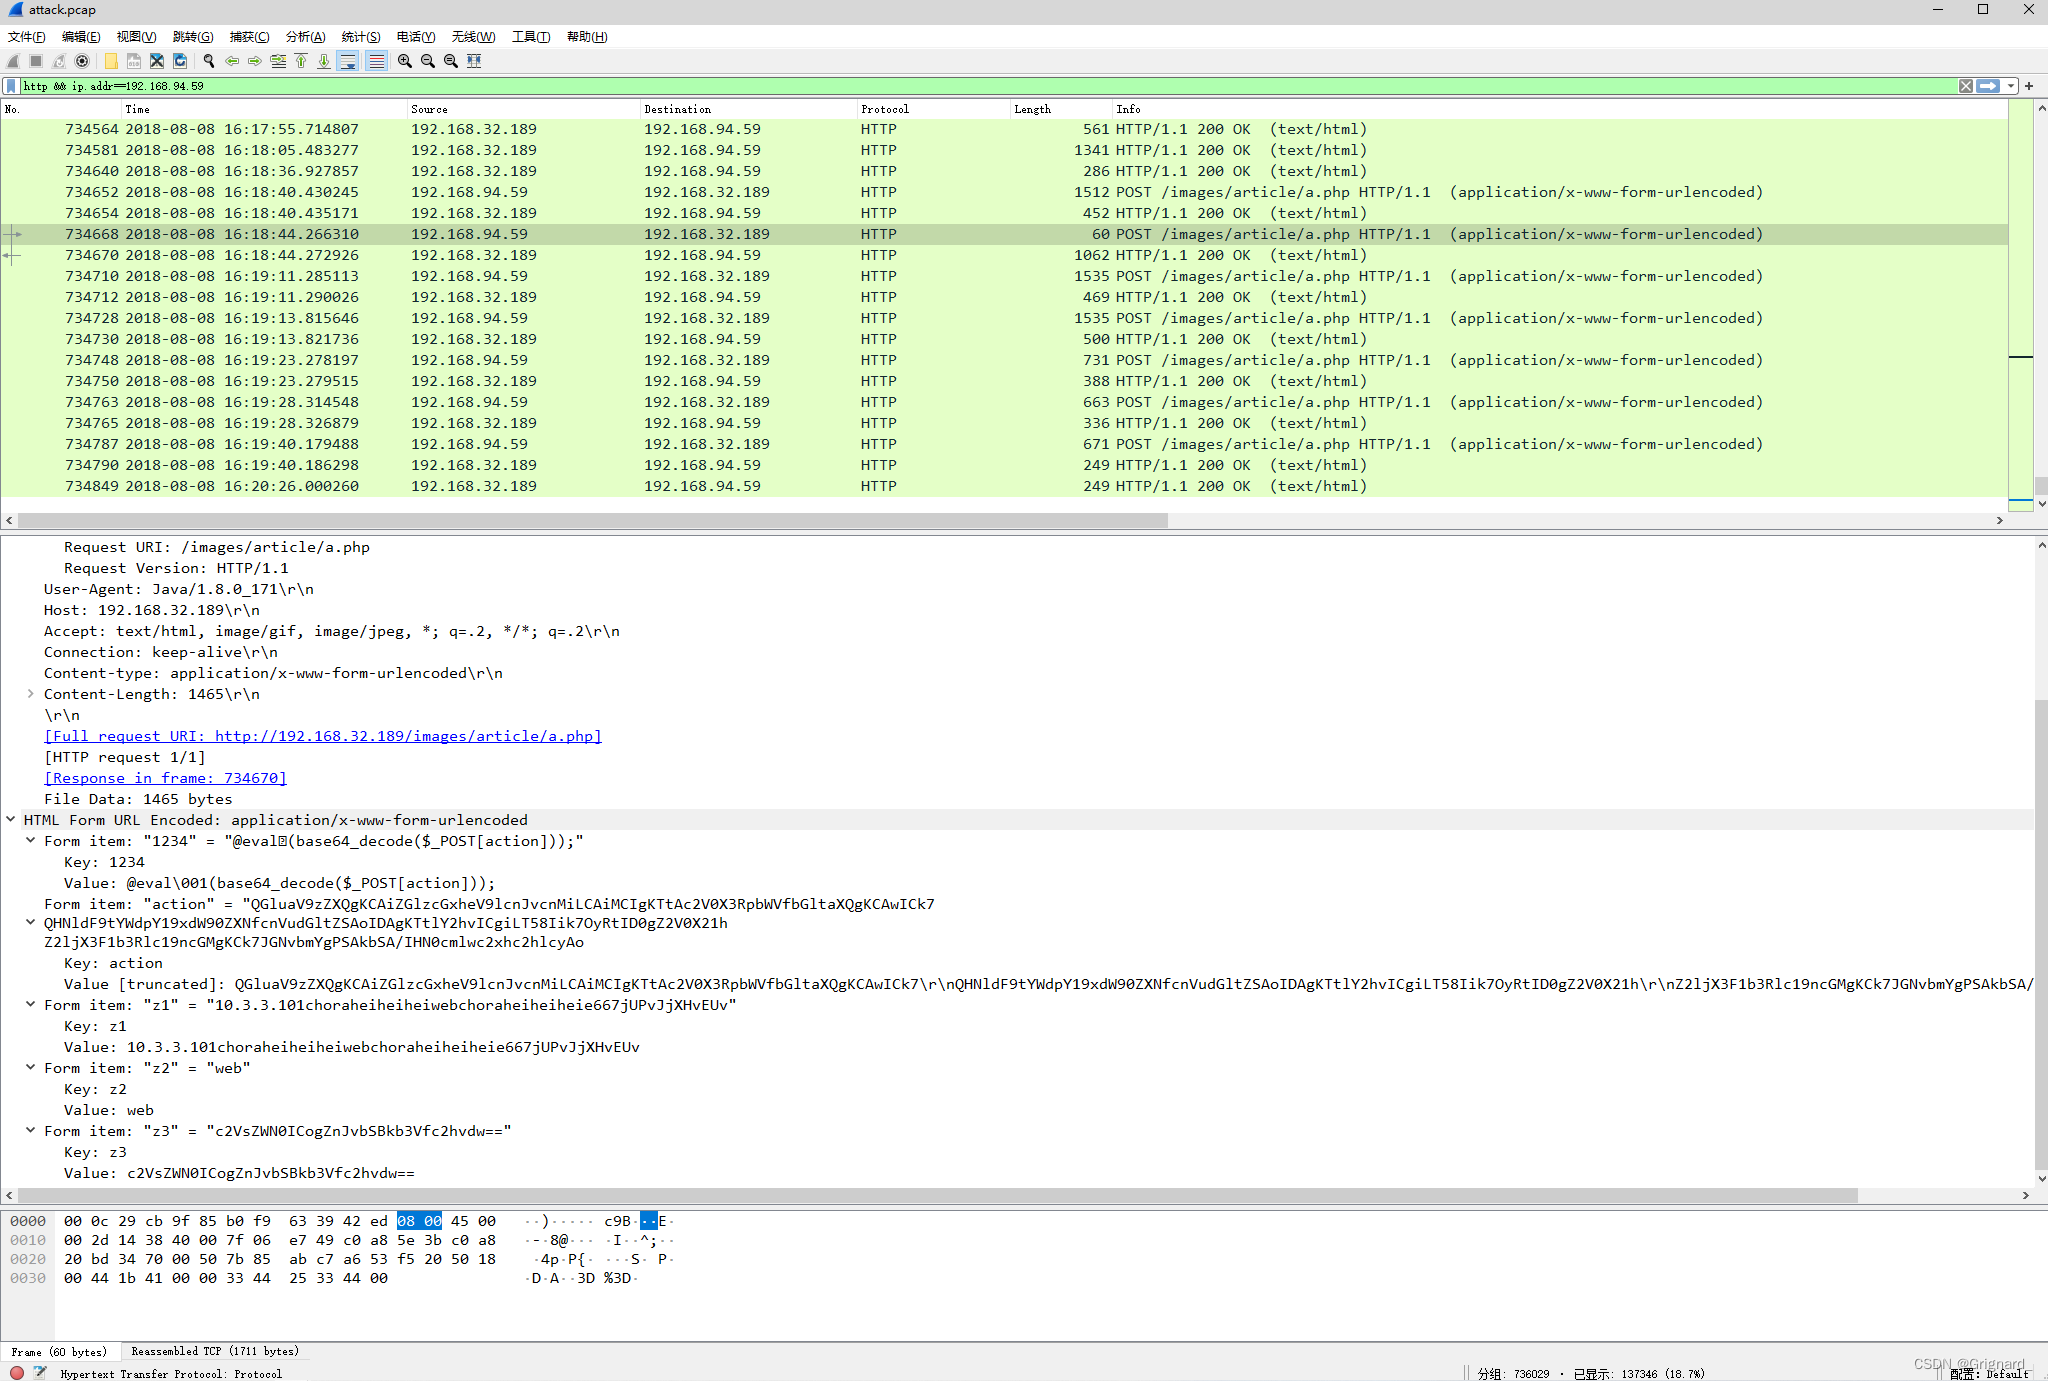Reload this capture file
2048x1381 pixels.
tap(180, 61)
